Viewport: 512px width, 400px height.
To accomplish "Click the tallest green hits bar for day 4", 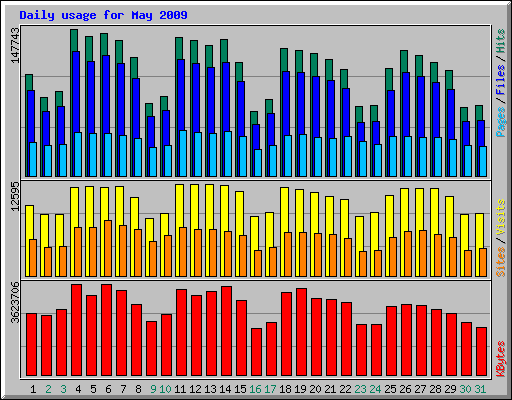I will click(74, 40).
